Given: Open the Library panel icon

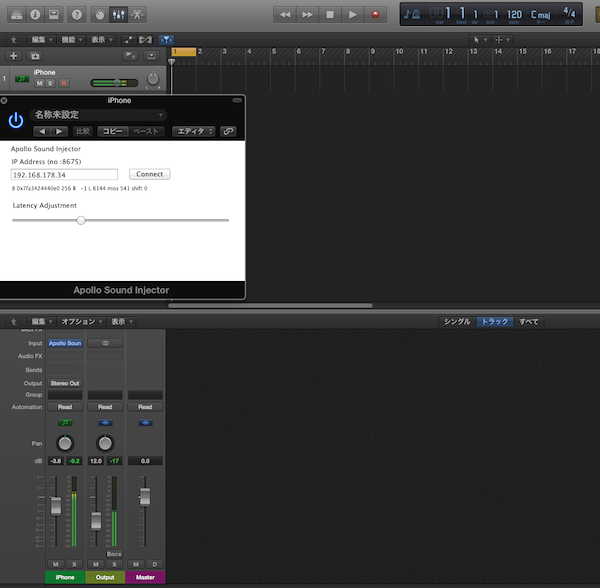Looking at the screenshot, I should pyautogui.click(x=16, y=15).
